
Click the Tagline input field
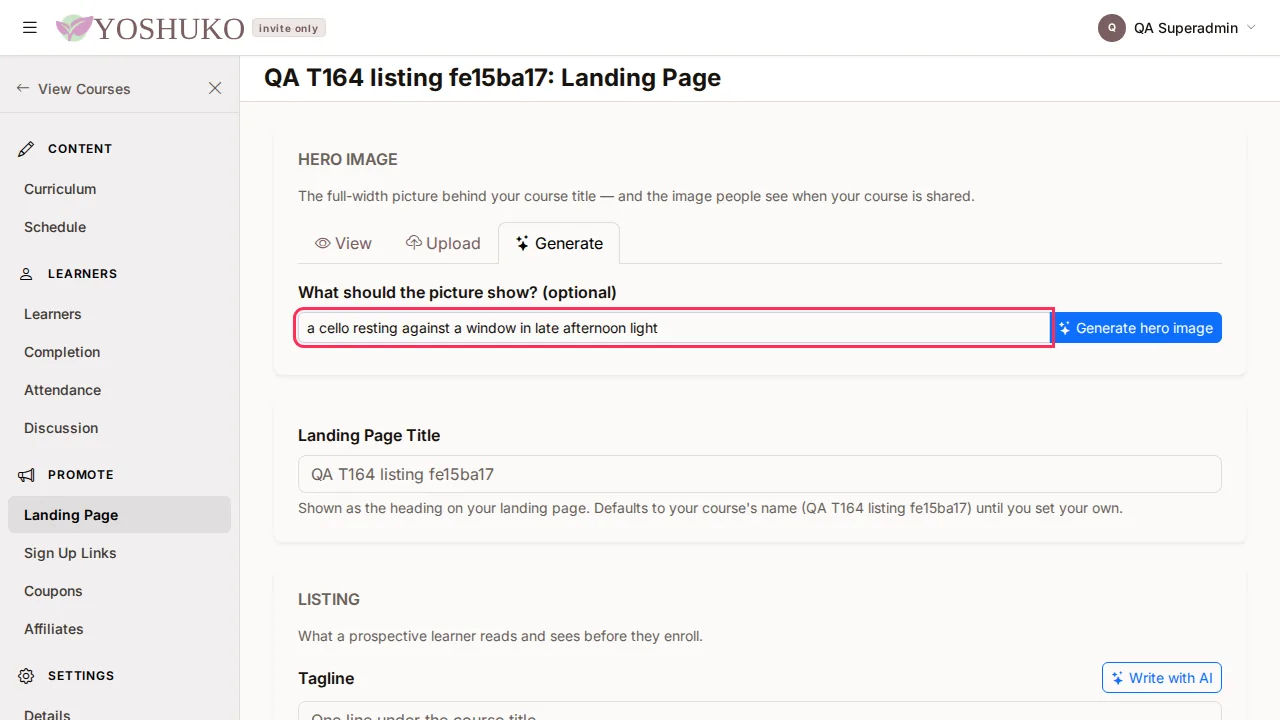click(x=760, y=711)
